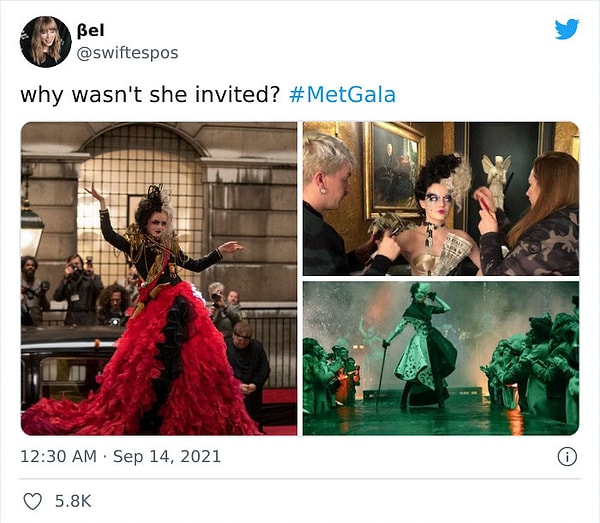Open the round profile avatar

[46, 42]
